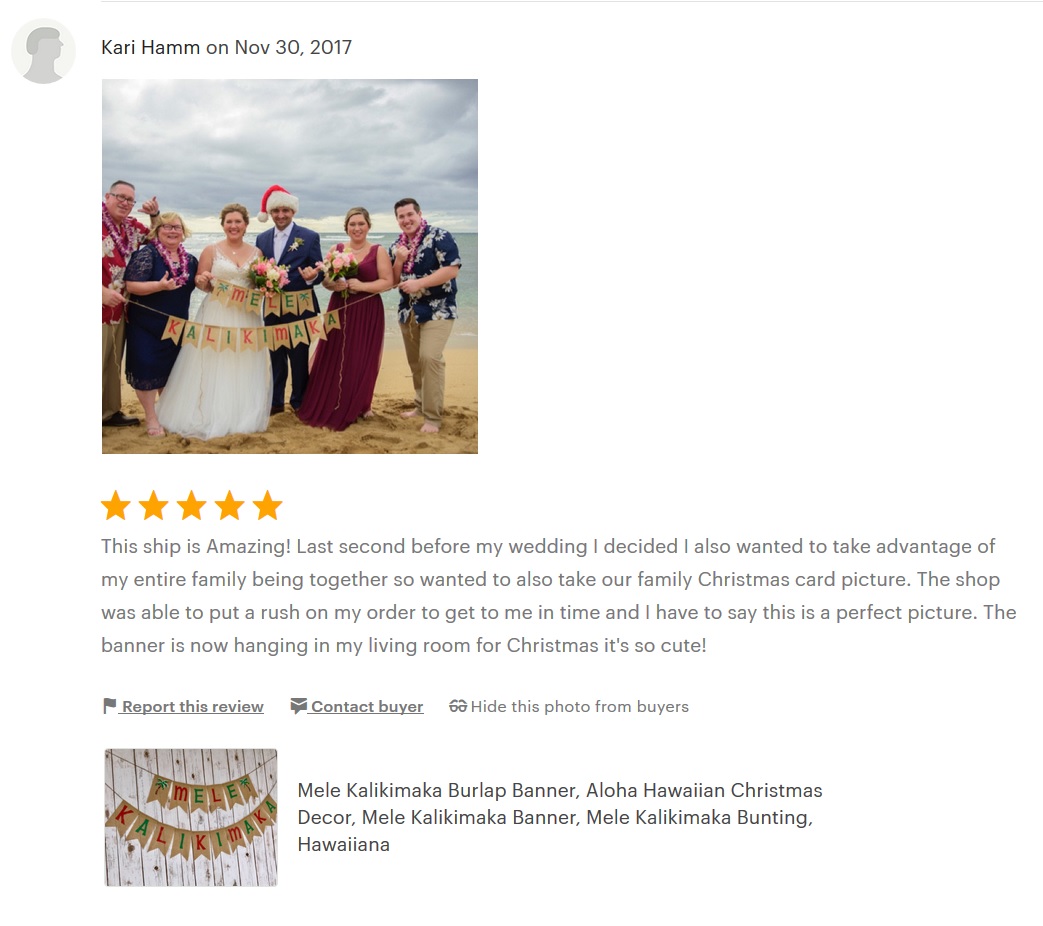Click the review date Nov 30, 2017
Viewport: 1043px width, 926px height.
point(293,47)
